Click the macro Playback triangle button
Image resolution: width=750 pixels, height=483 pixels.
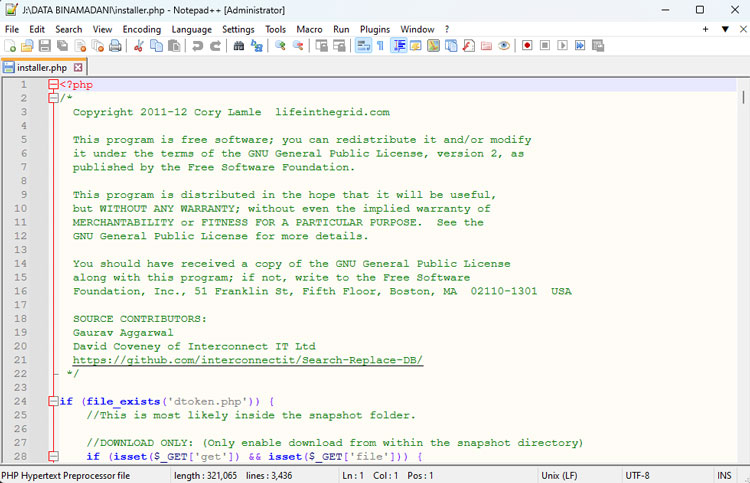(562, 45)
